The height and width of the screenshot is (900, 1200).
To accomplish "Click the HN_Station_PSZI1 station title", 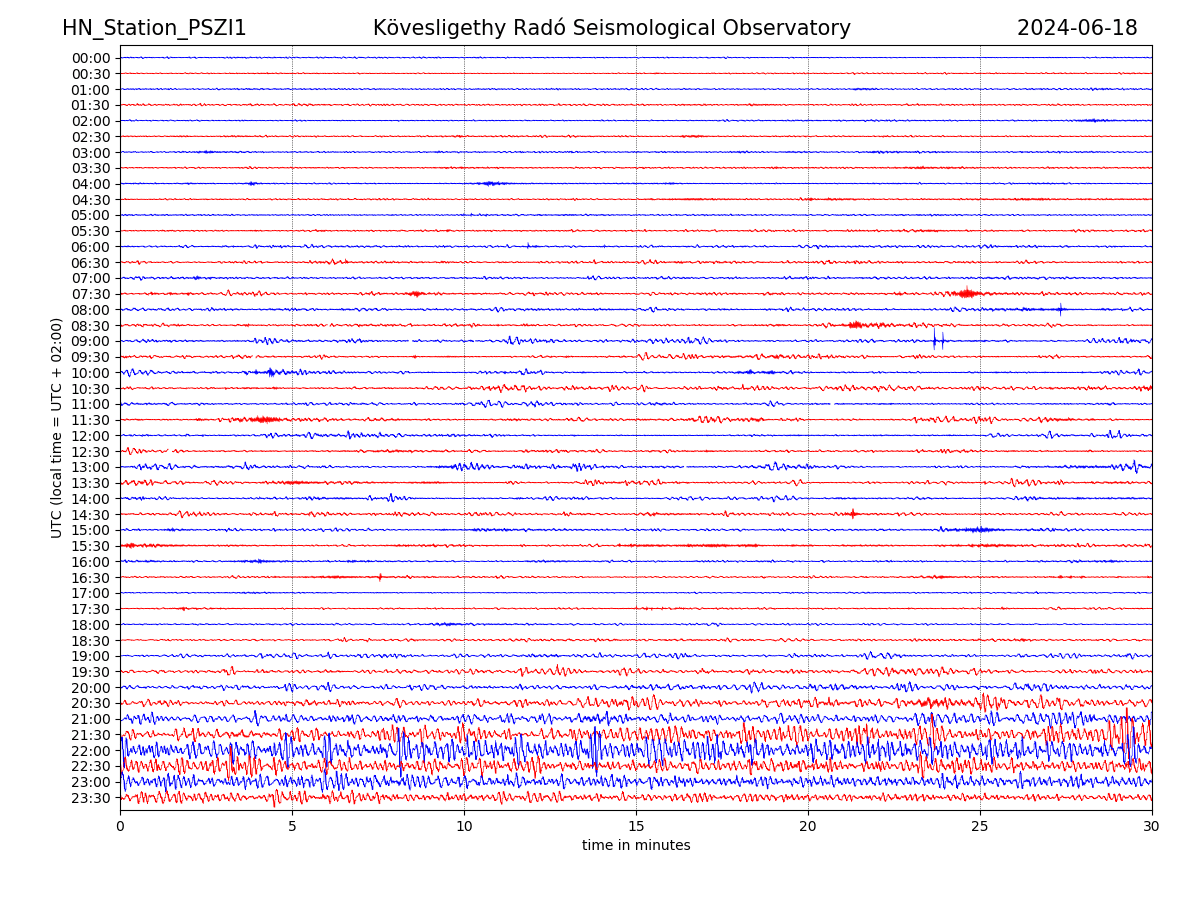I will 154,28.
